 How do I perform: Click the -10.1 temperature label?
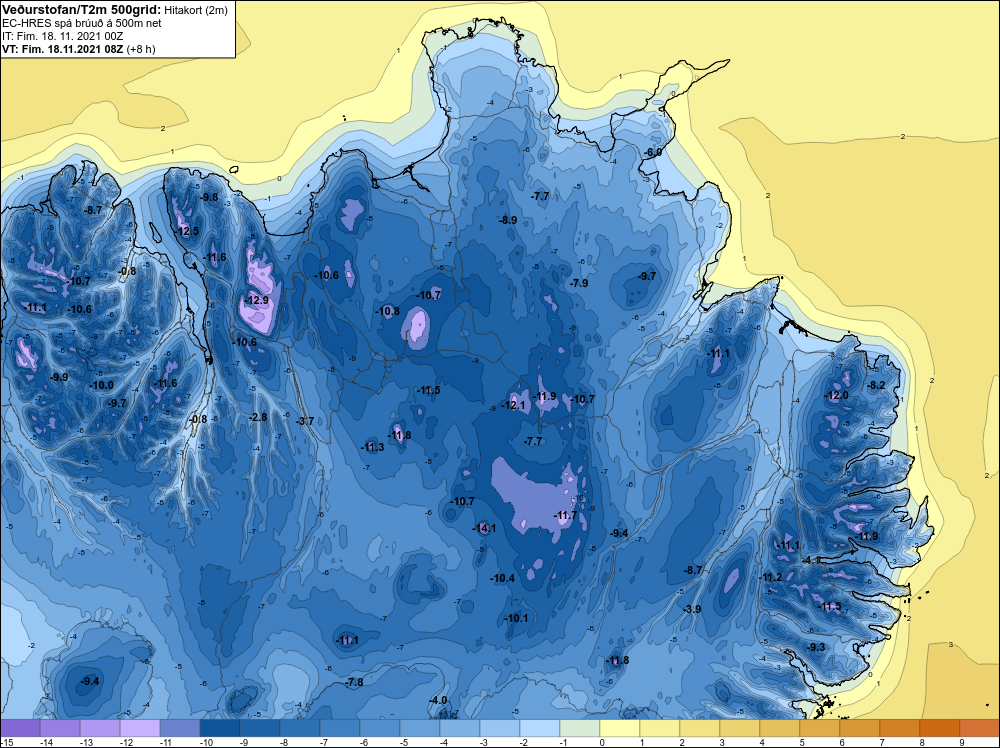[517, 618]
